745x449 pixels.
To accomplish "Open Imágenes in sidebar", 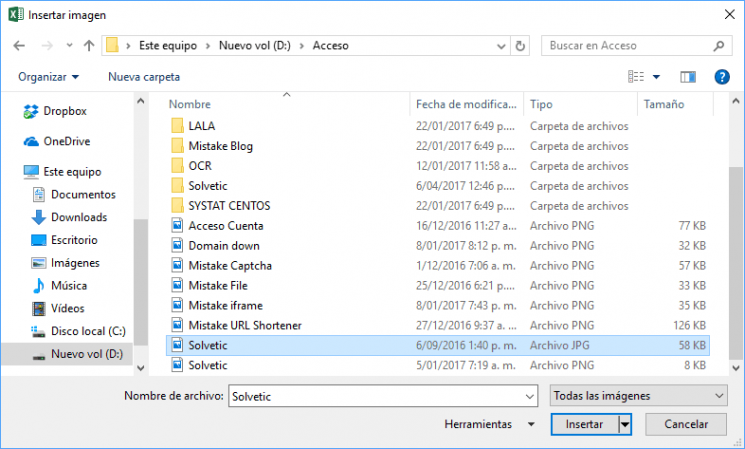I will (x=65, y=263).
